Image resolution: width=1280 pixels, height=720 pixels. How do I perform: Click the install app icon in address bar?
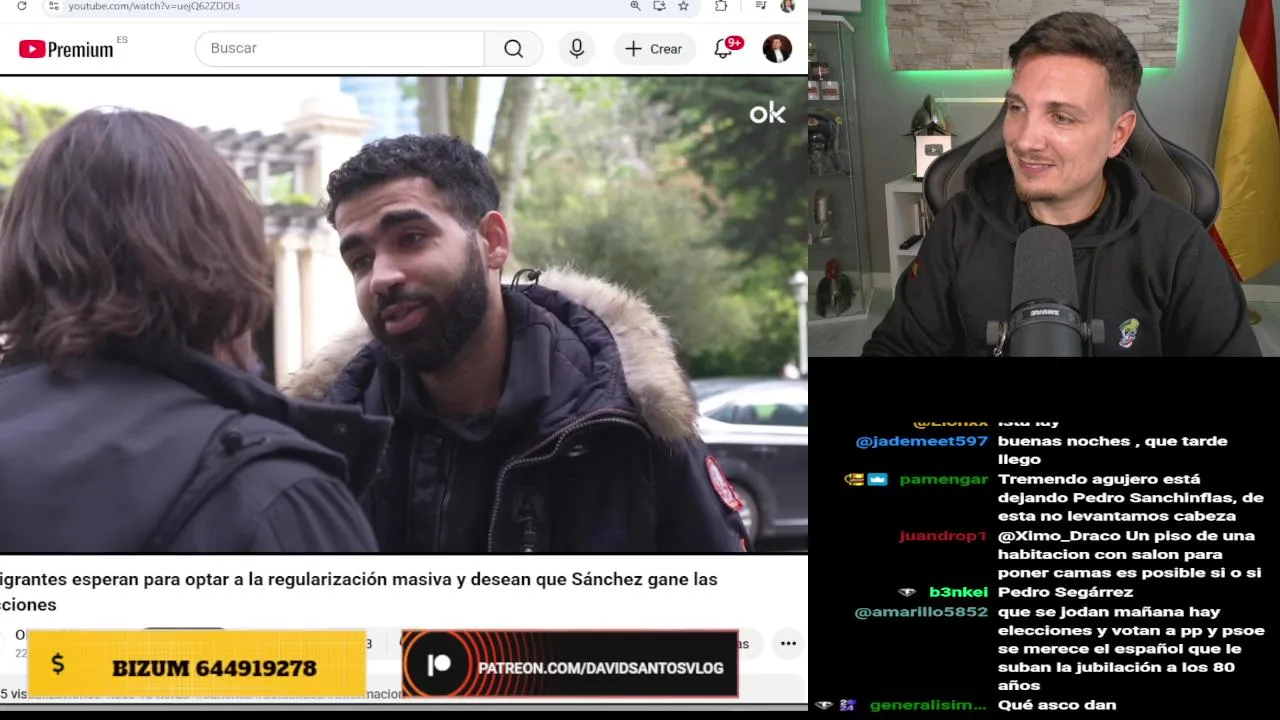pos(659,6)
